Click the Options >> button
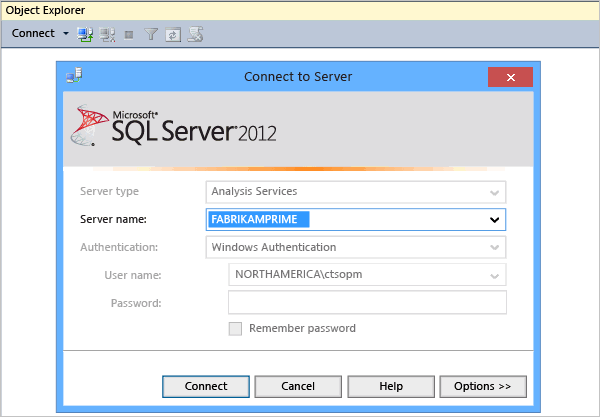600x417 pixels. coord(483,386)
